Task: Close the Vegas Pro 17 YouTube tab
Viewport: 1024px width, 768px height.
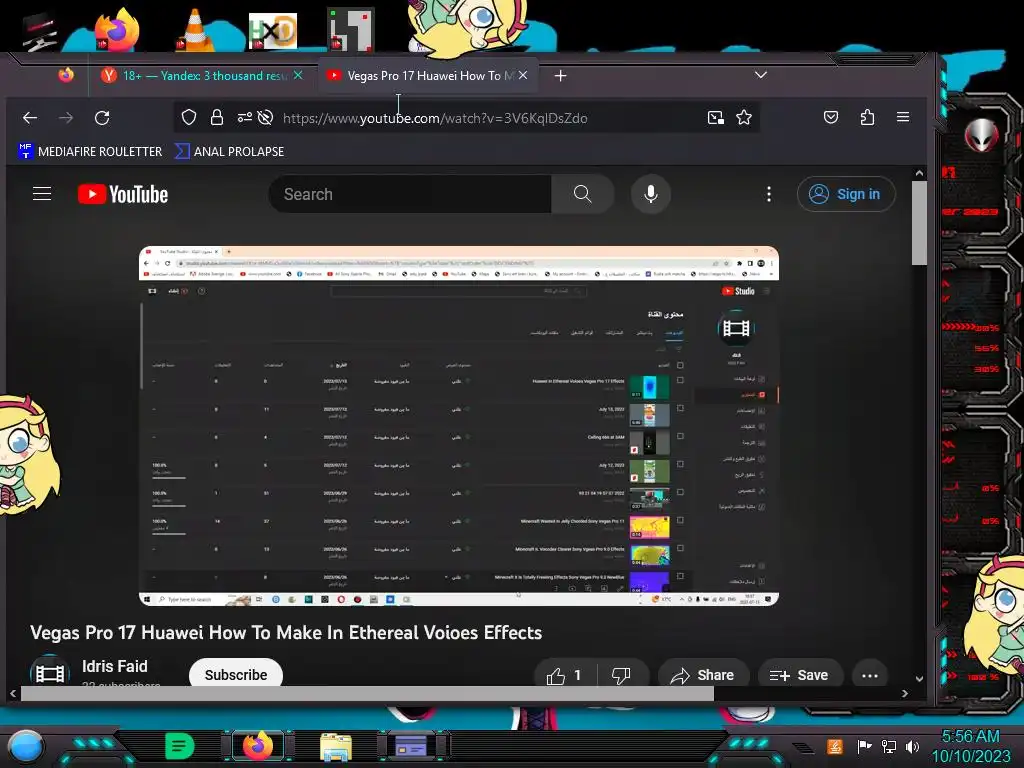Action: [523, 76]
